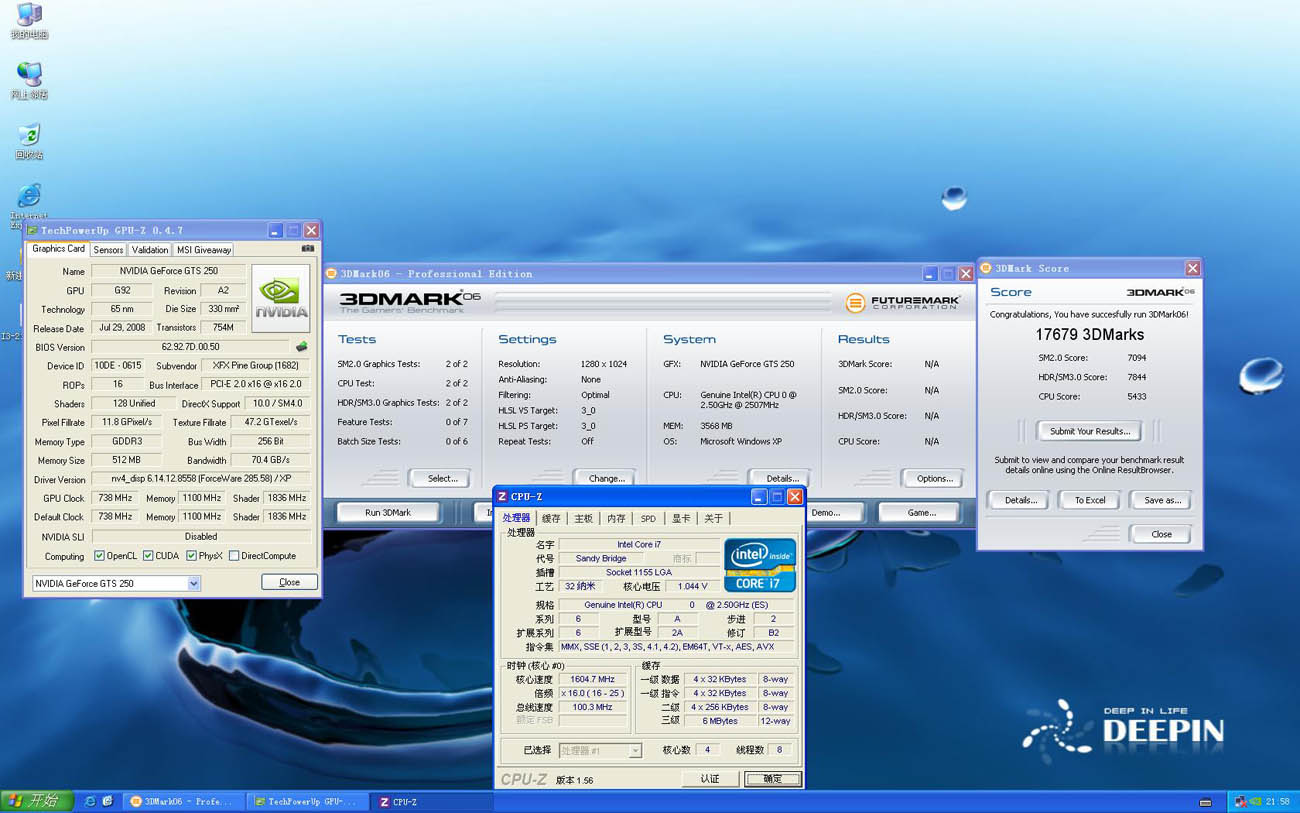Switch to the 主板 tab in CPU-Z

(x=584, y=519)
